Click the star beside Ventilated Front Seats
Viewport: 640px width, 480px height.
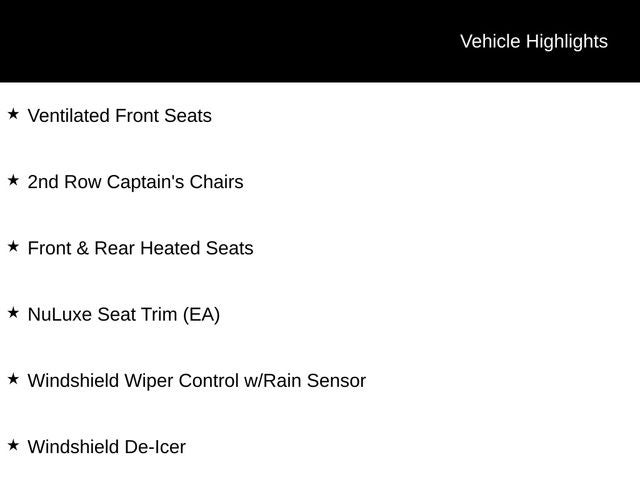(x=13, y=114)
